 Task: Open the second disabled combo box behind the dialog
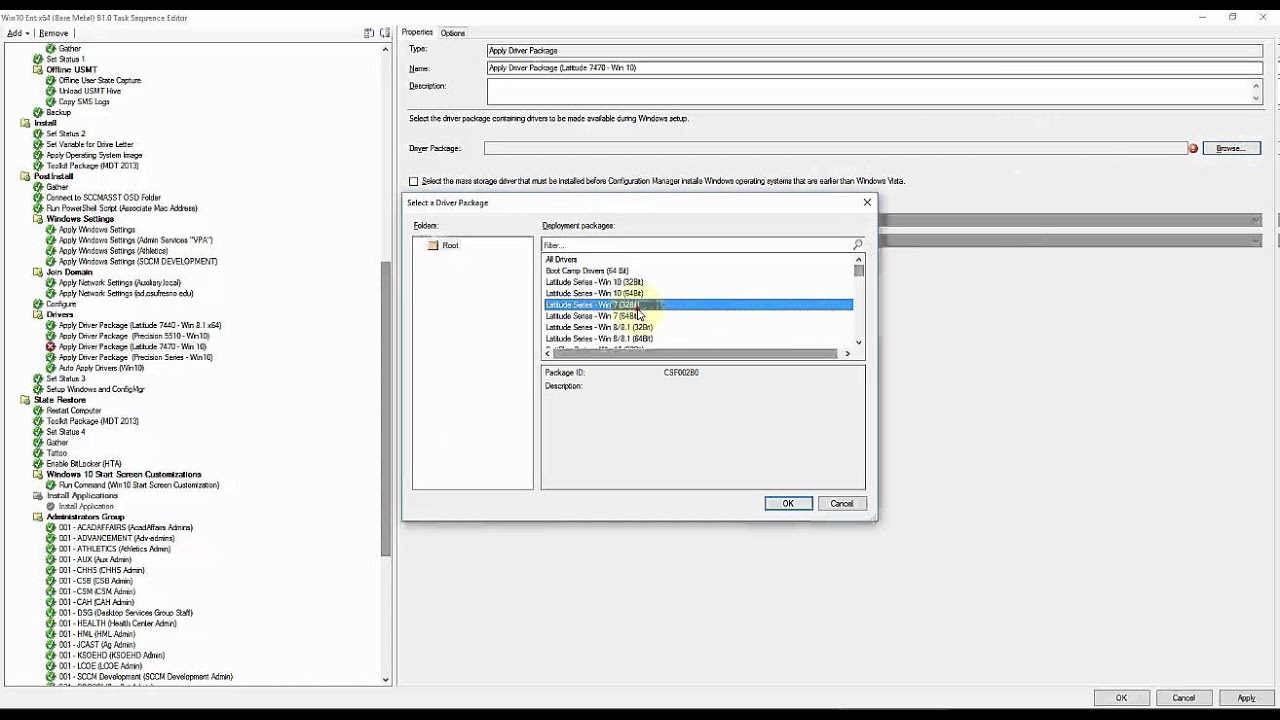1255,240
